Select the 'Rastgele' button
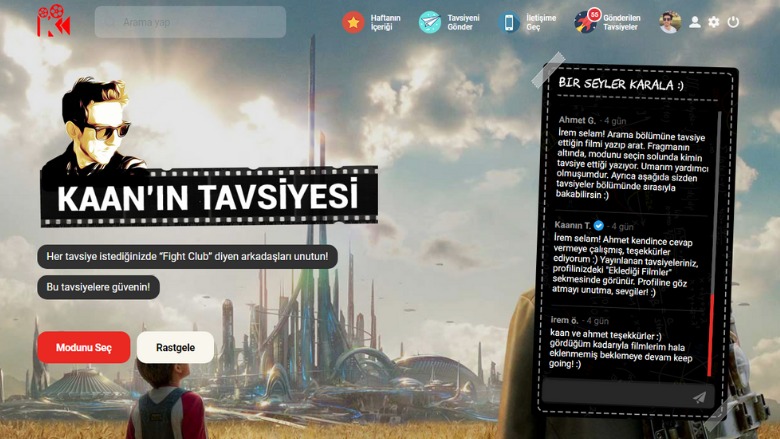The height and width of the screenshot is (439, 780). pos(175,347)
